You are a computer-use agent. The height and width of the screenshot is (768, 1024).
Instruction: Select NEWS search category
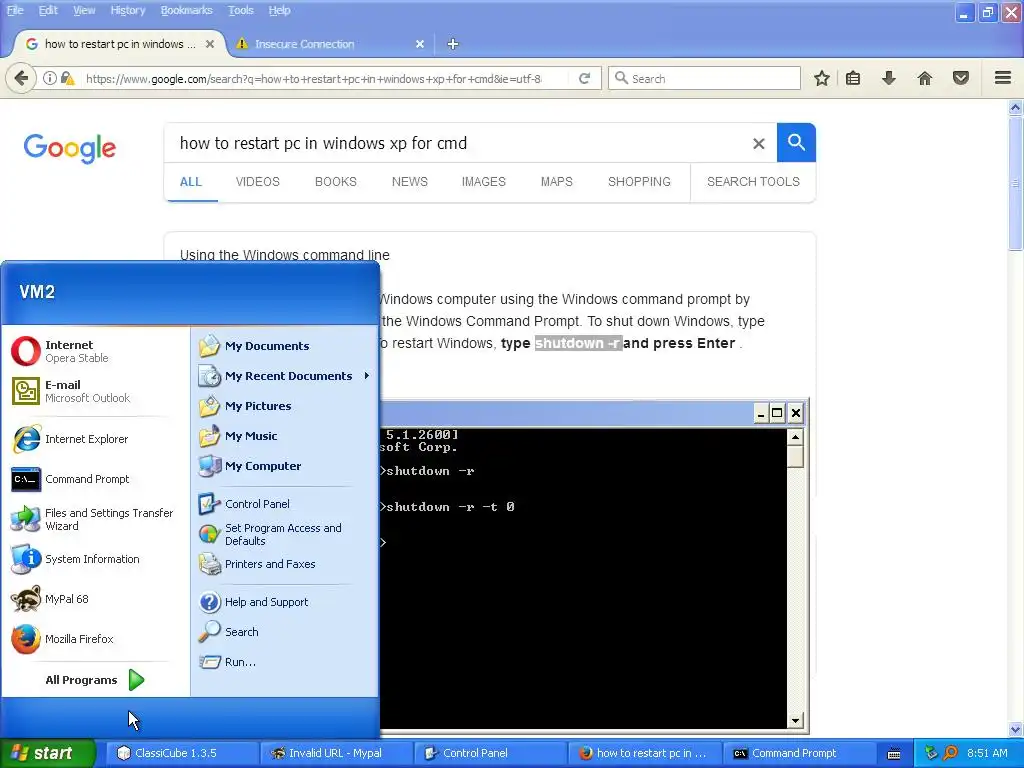coord(409,182)
